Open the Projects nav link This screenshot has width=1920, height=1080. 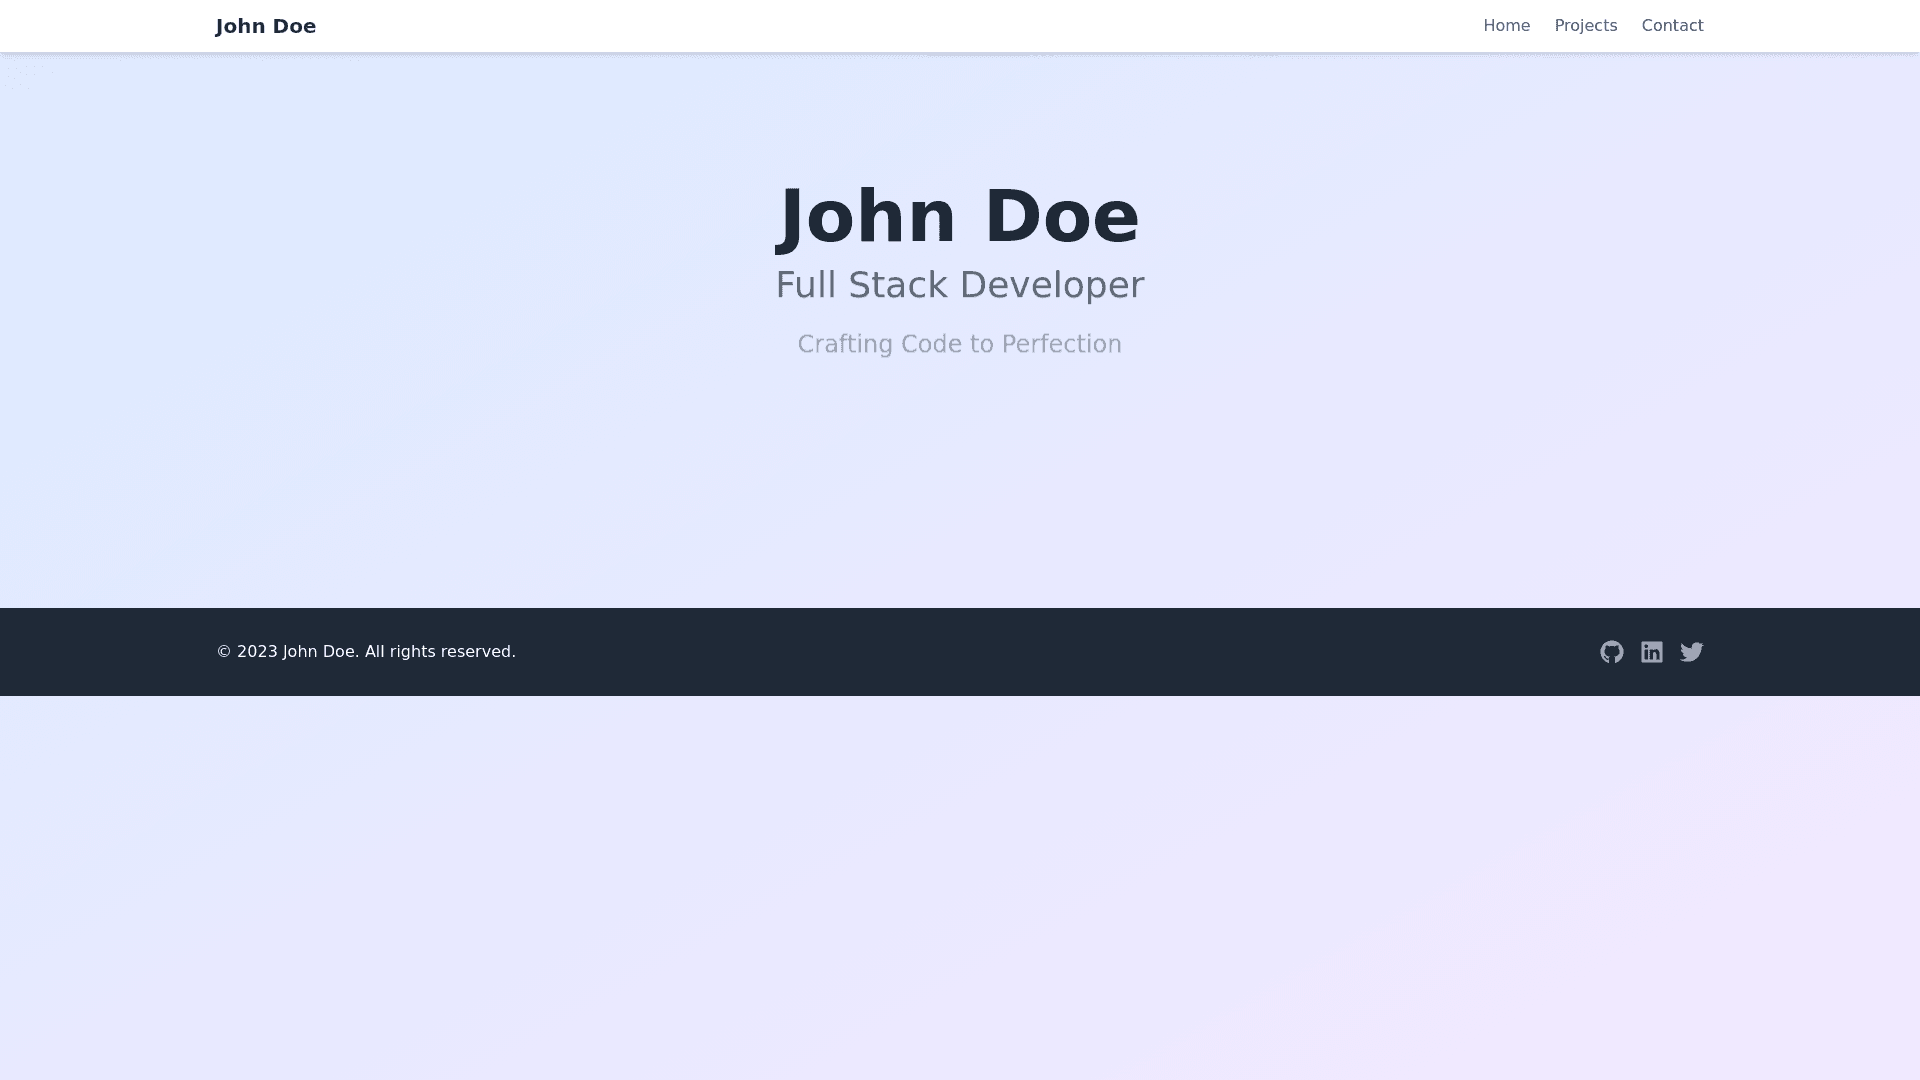click(1585, 26)
